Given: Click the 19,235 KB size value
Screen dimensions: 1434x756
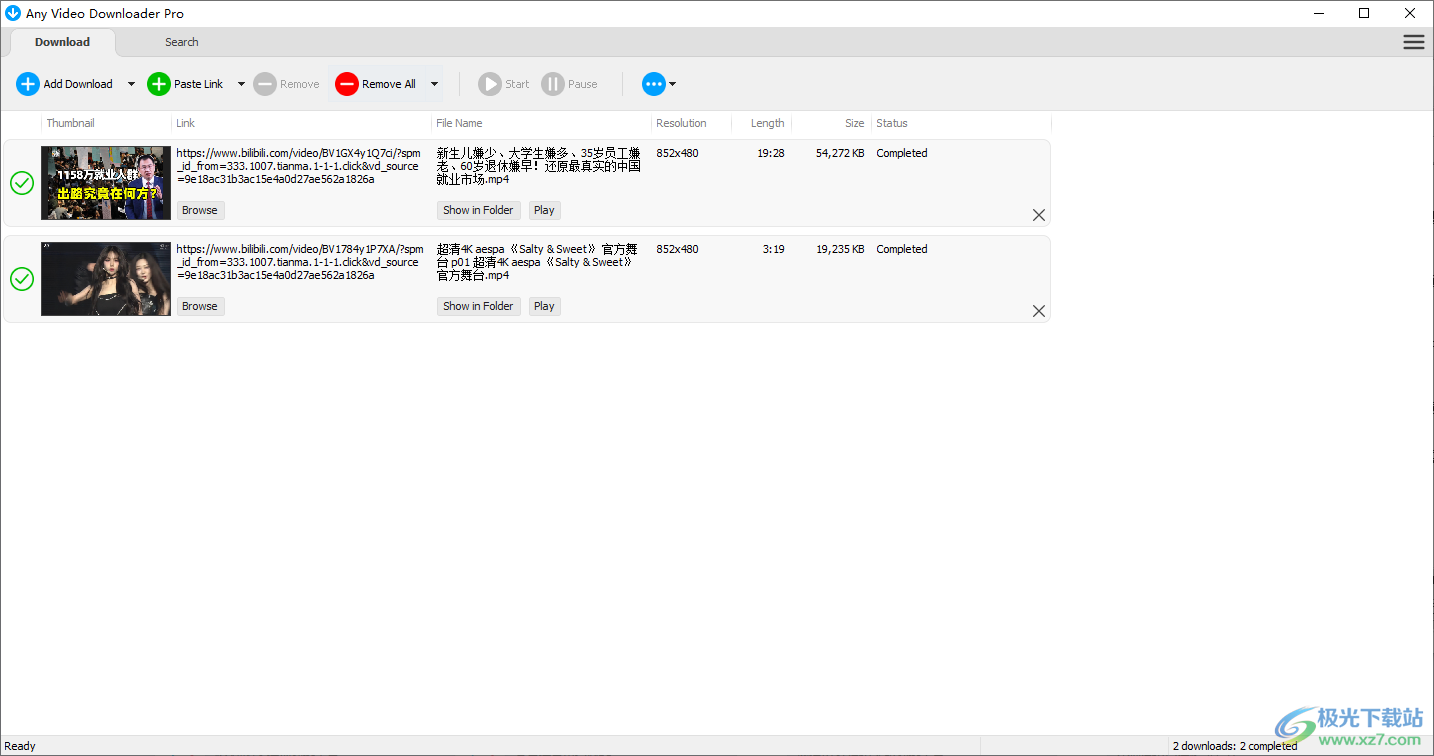Looking at the screenshot, I should [x=840, y=249].
